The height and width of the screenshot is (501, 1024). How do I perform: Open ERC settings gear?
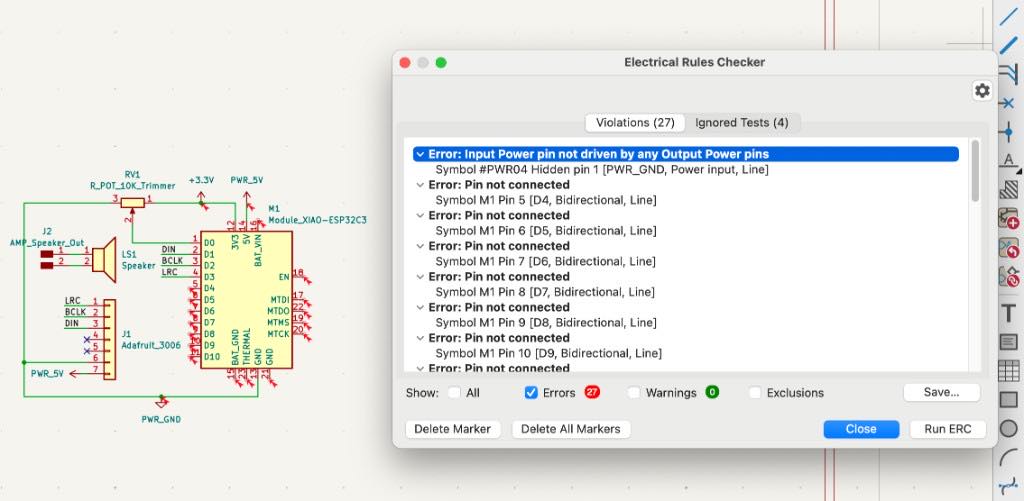(982, 90)
